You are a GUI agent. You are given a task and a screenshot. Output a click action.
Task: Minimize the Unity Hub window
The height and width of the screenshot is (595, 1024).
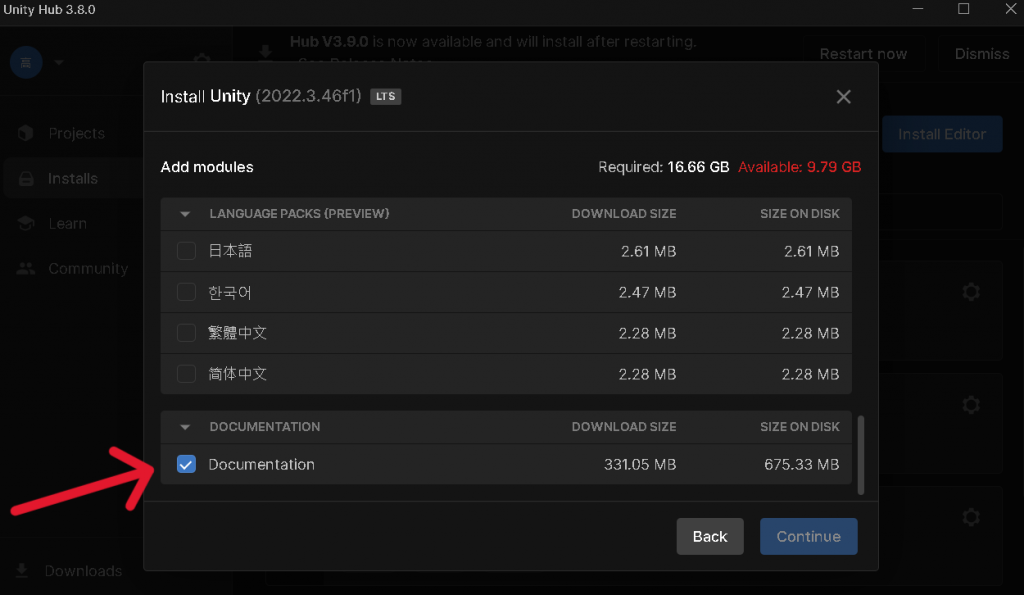(918, 8)
